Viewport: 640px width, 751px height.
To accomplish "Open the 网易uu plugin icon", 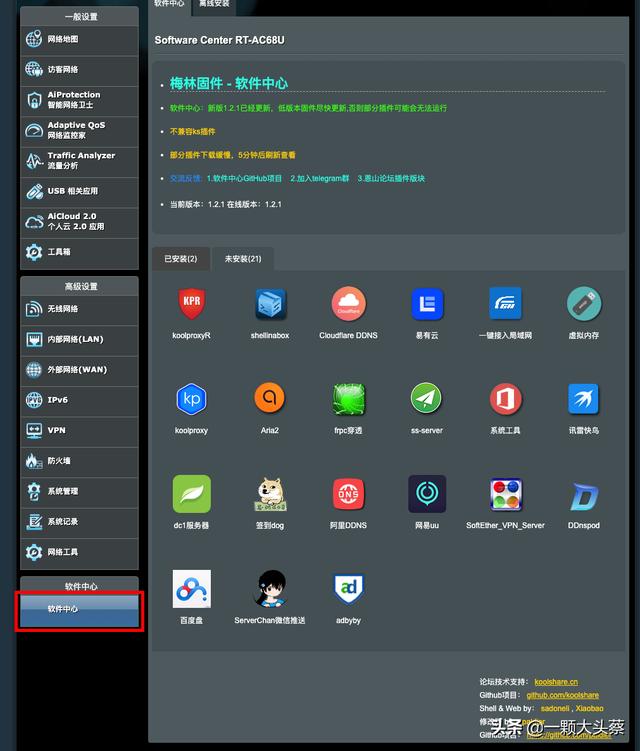I will 427,494.
